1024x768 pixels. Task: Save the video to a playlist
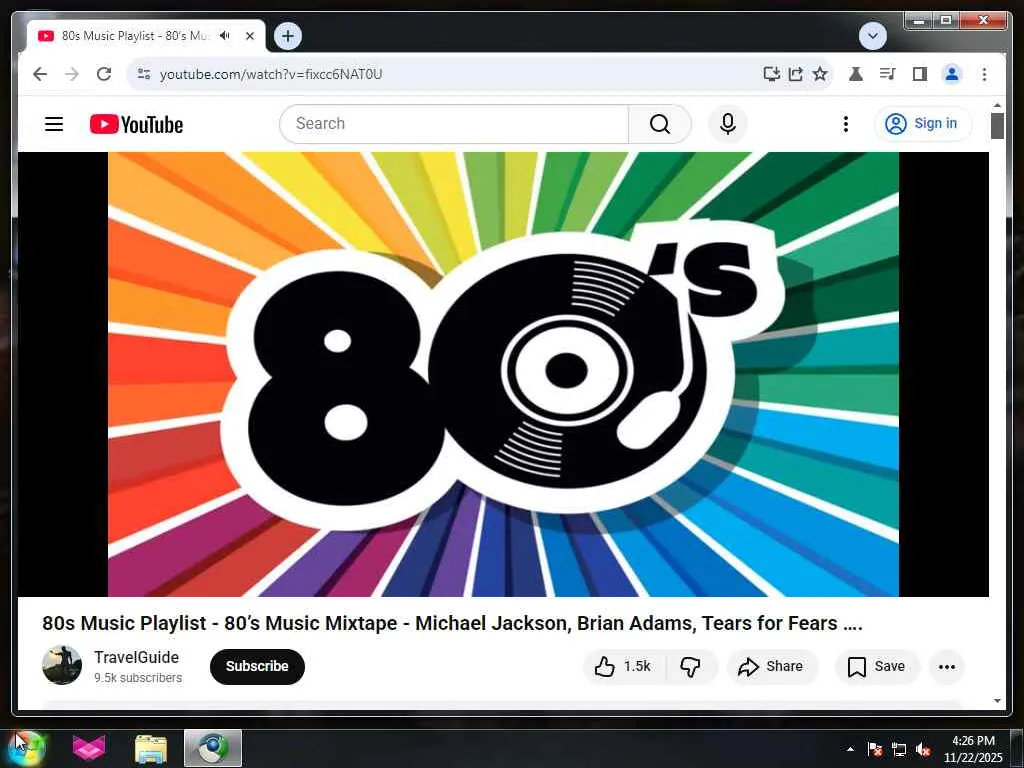click(876, 666)
